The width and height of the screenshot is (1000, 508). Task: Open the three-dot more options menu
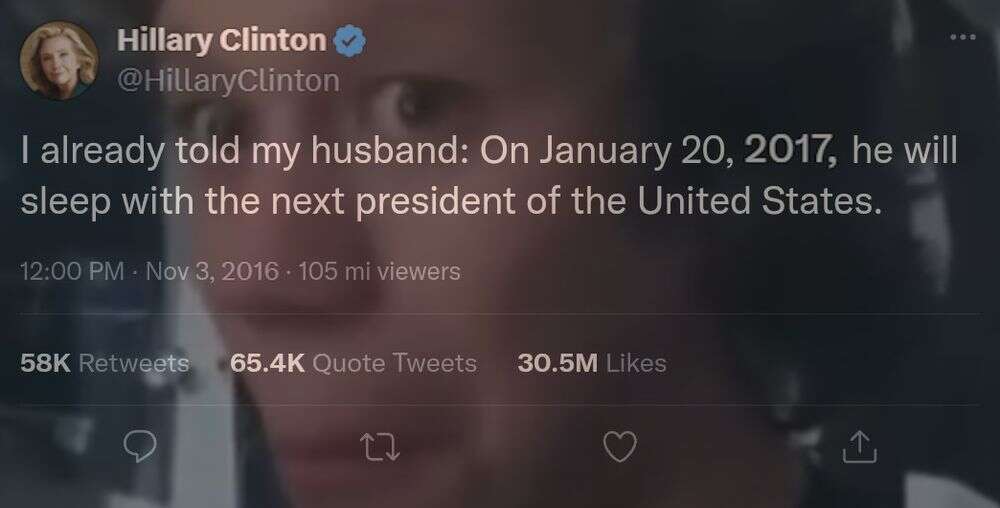pyautogui.click(x=961, y=38)
